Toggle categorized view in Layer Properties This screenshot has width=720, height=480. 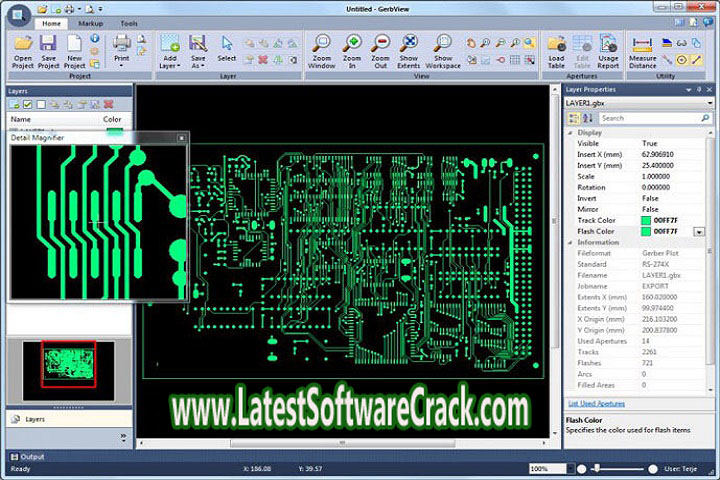[573, 118]
